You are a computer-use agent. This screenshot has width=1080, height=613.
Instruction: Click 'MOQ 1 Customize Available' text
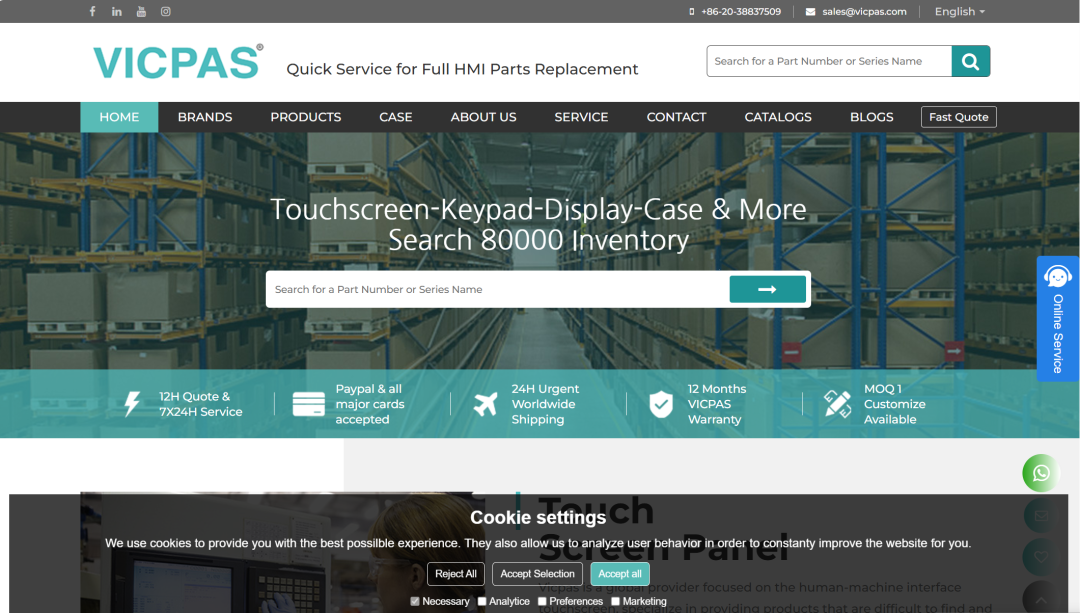click(895, 404)
